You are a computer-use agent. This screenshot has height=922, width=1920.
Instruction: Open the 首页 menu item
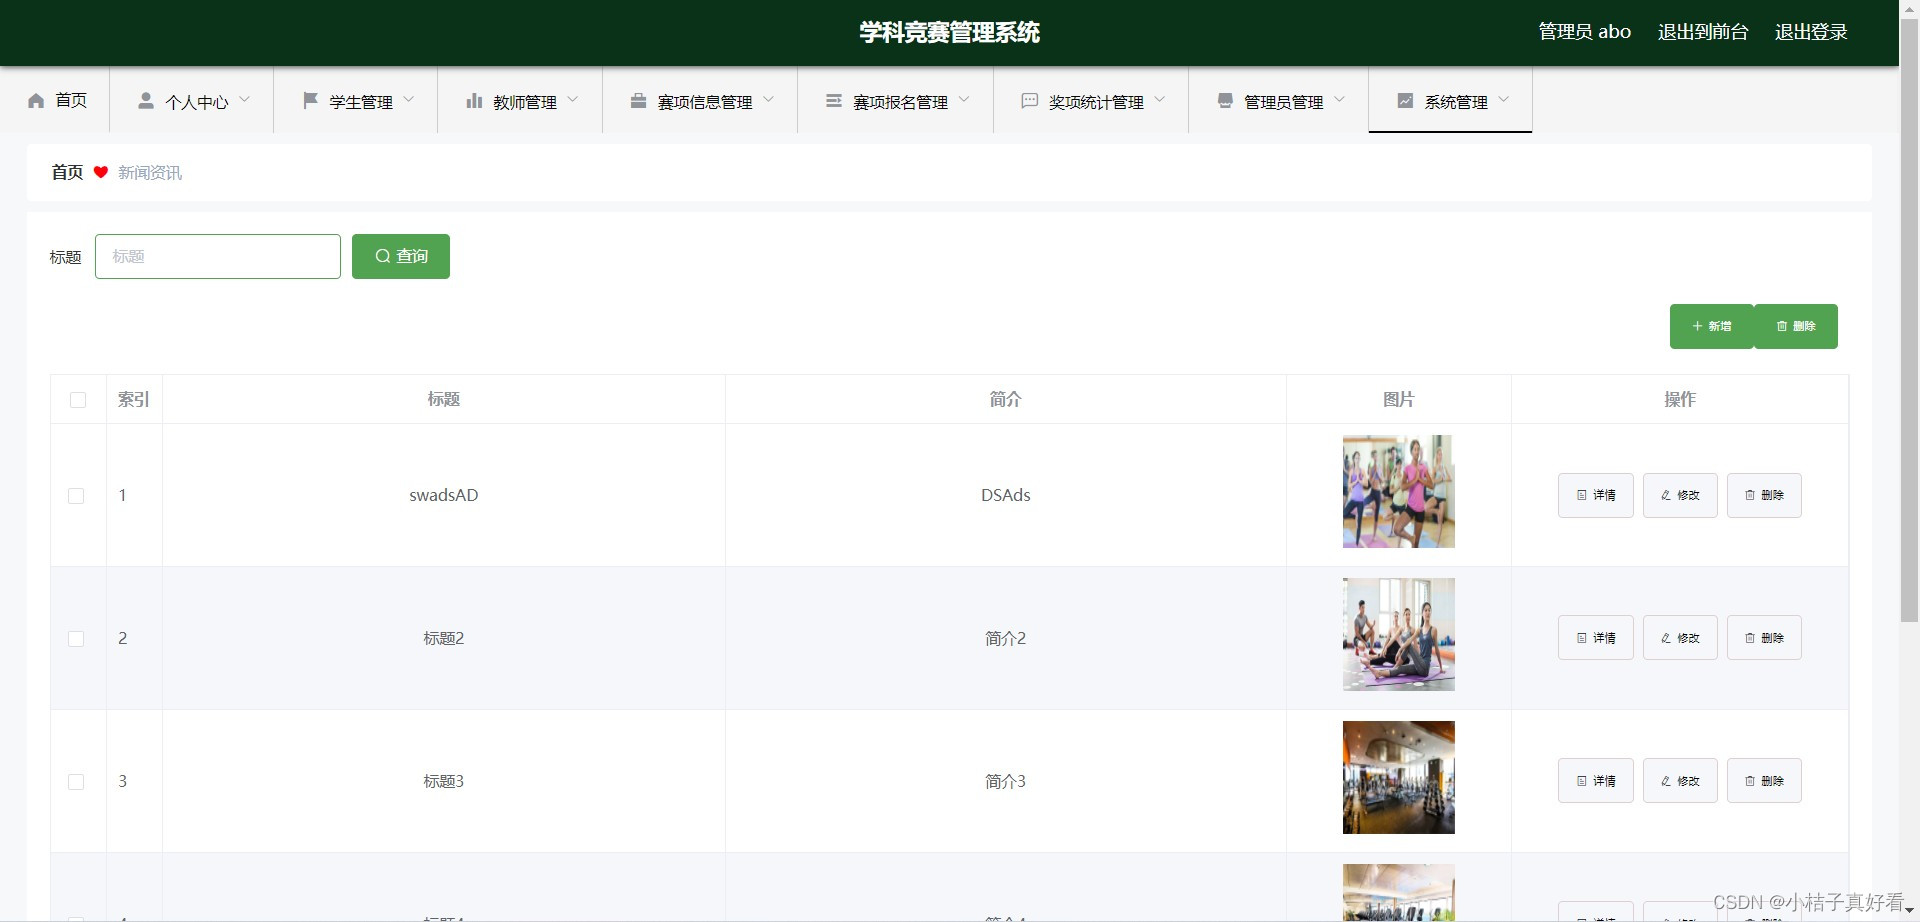tap(71, 101)
